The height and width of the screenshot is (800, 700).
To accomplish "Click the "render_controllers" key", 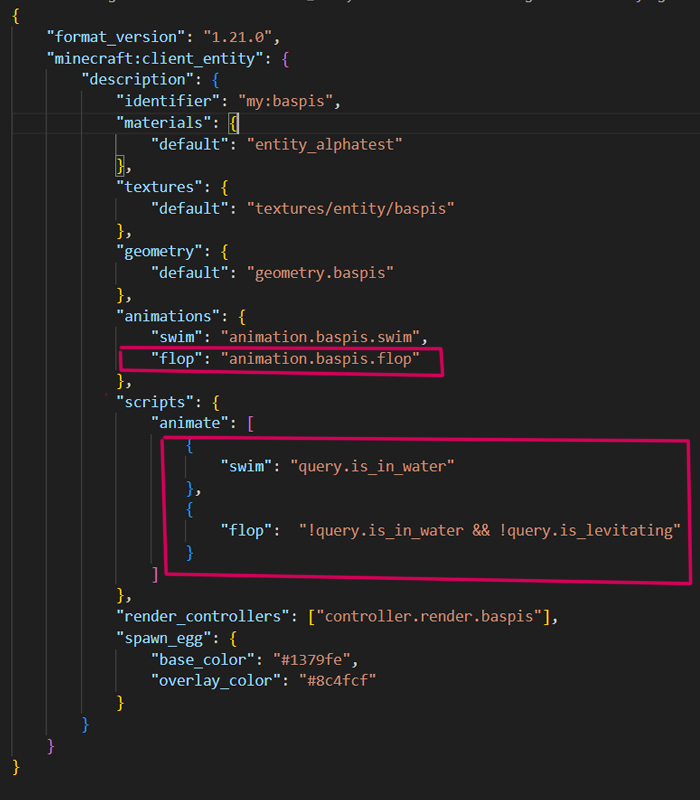I will [x=203, y=616].
